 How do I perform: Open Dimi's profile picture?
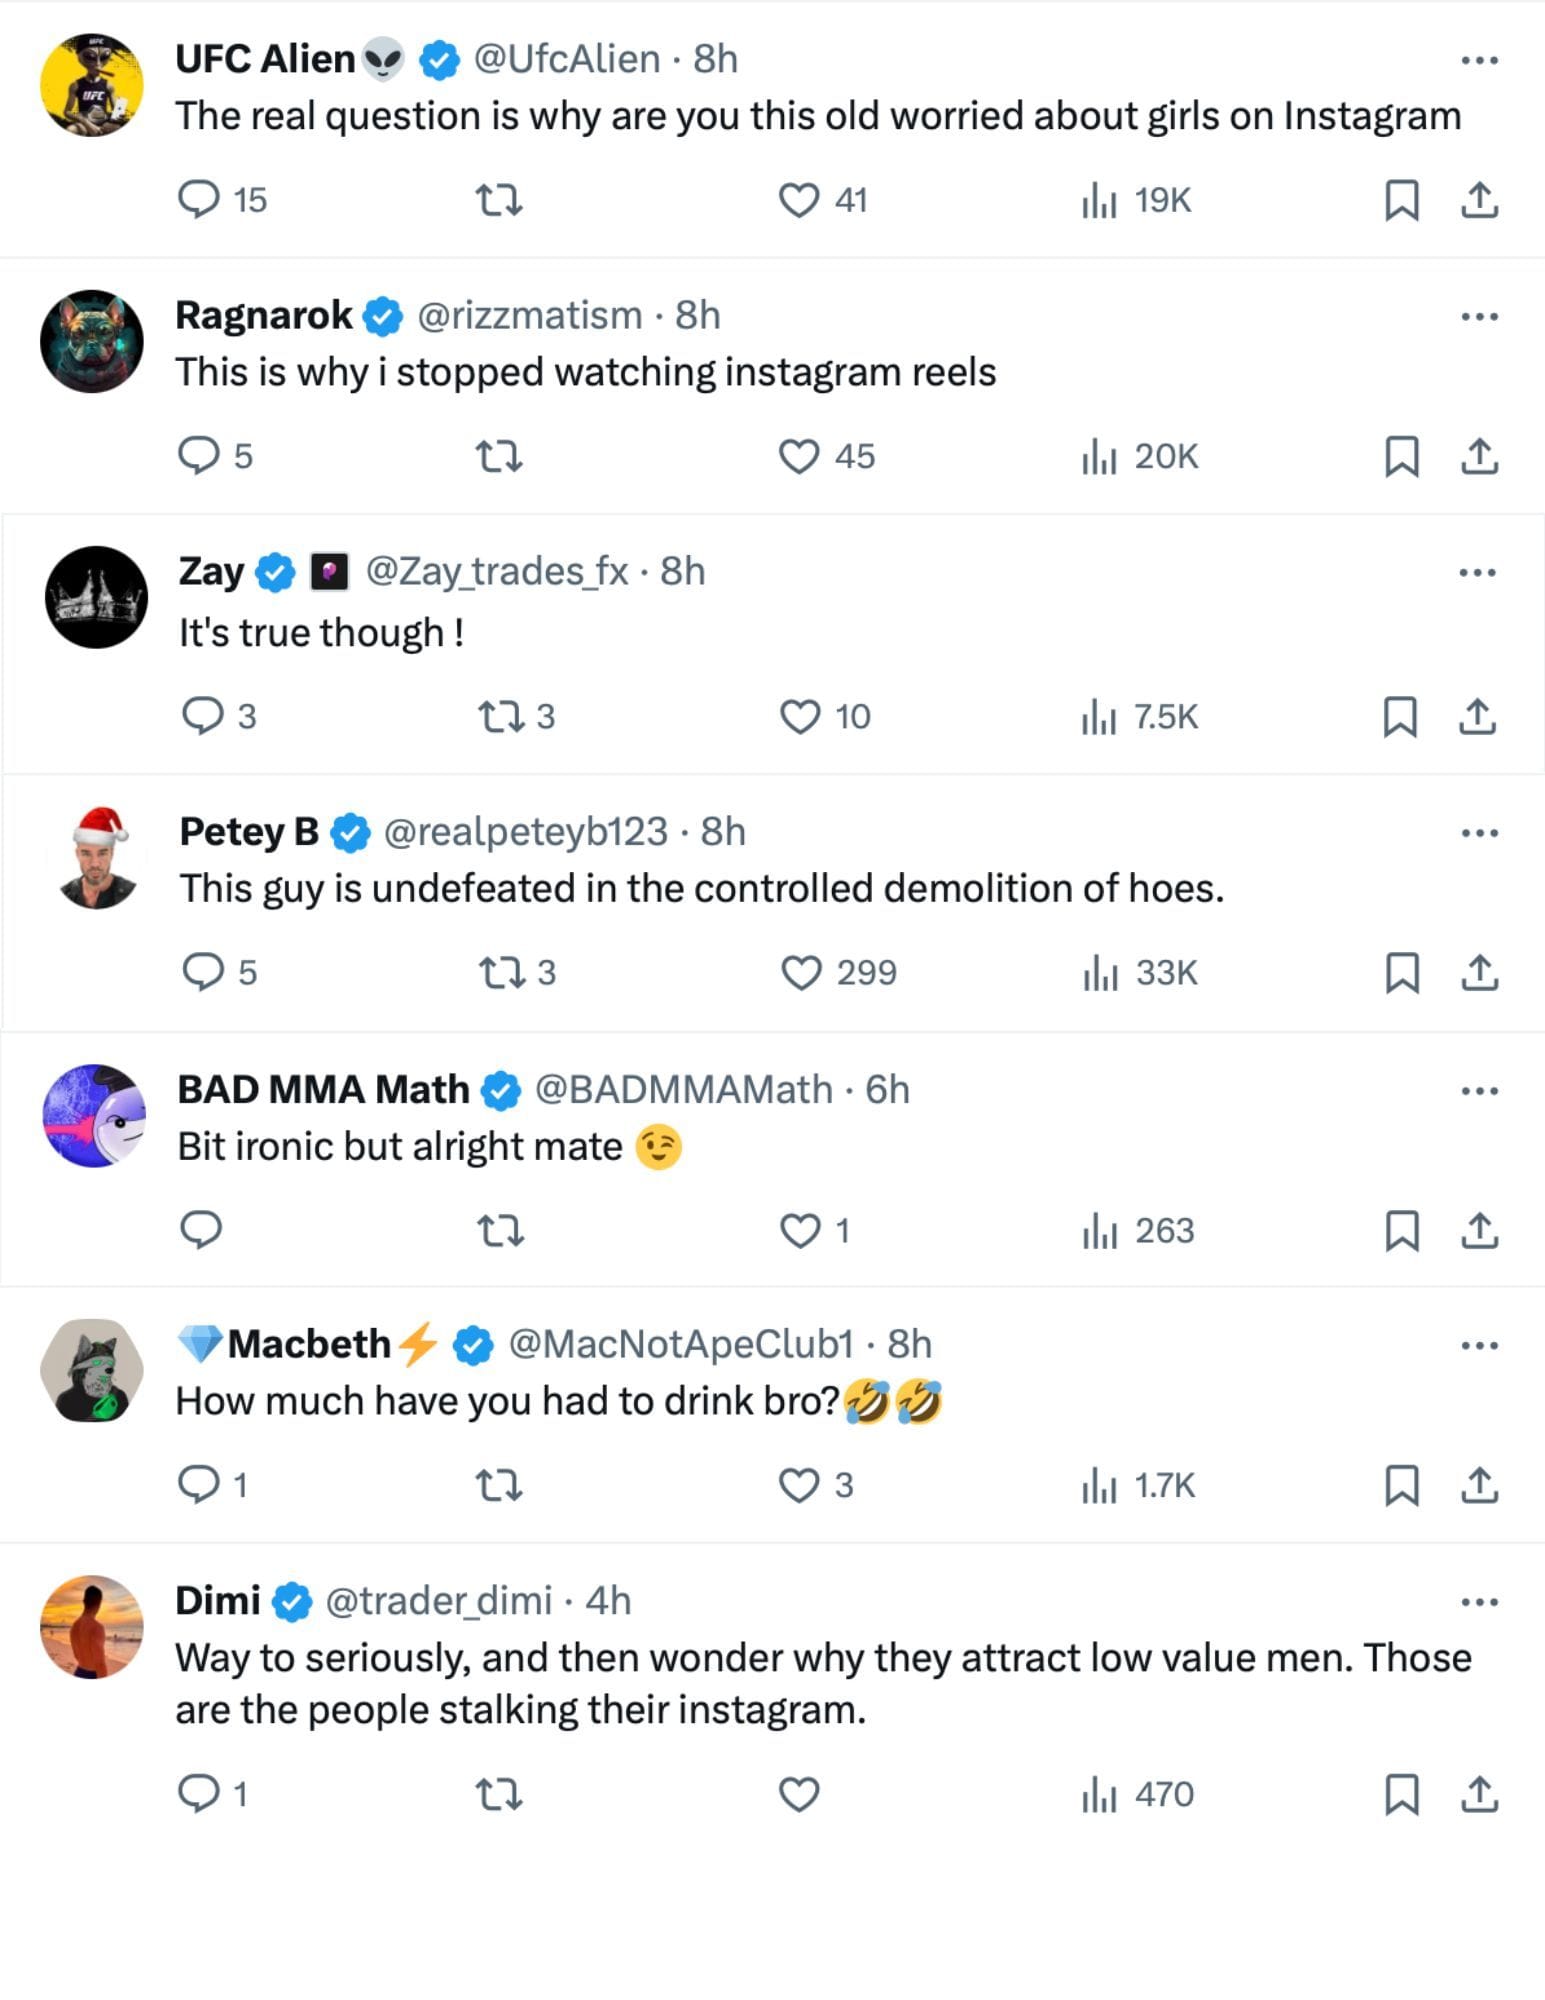[92, 1627]
